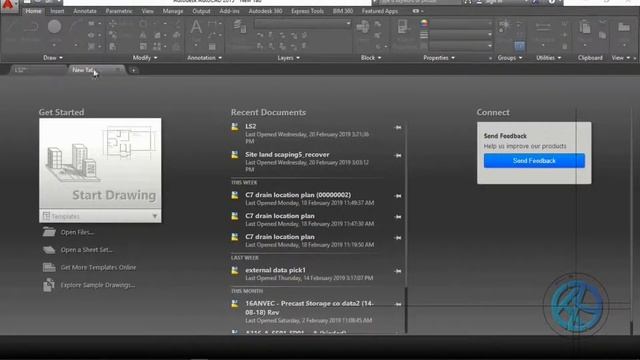Add a new tab with plus button
This screenshot has height=360, width=640.
(x=133, y=70)
